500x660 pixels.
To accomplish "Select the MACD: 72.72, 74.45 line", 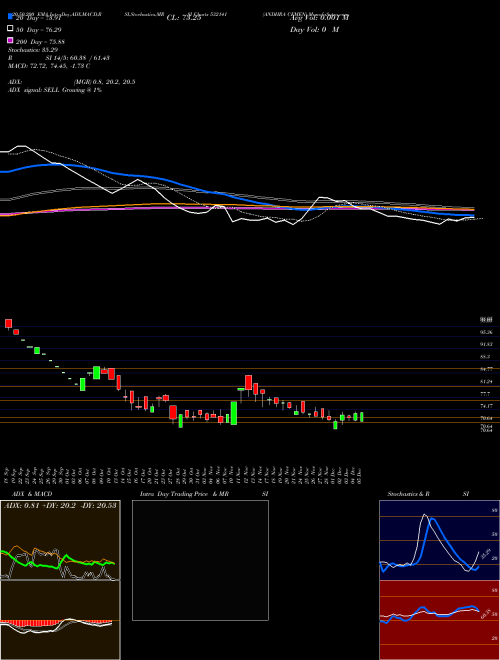I will [x=48, y=66].
